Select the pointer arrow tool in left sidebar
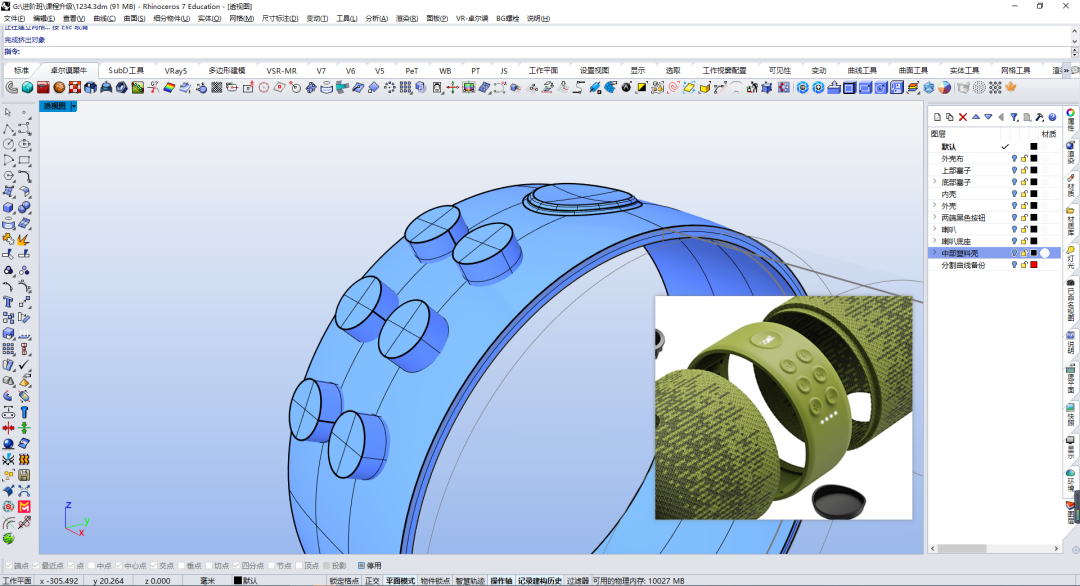This screenshot has height=586, width=1080. [x=8, y=112]
